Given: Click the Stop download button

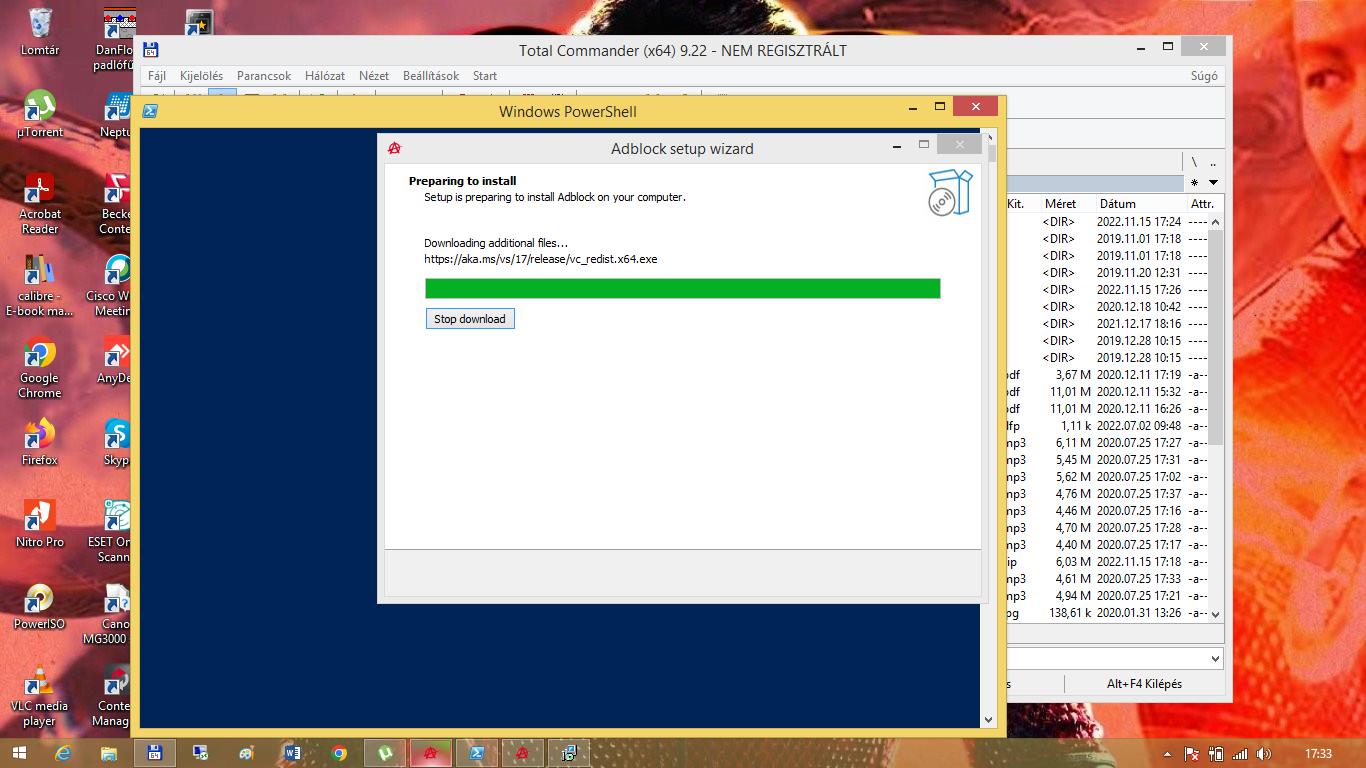Looking at the screenshot, I should pyautogui.click(x=470, y=319).
